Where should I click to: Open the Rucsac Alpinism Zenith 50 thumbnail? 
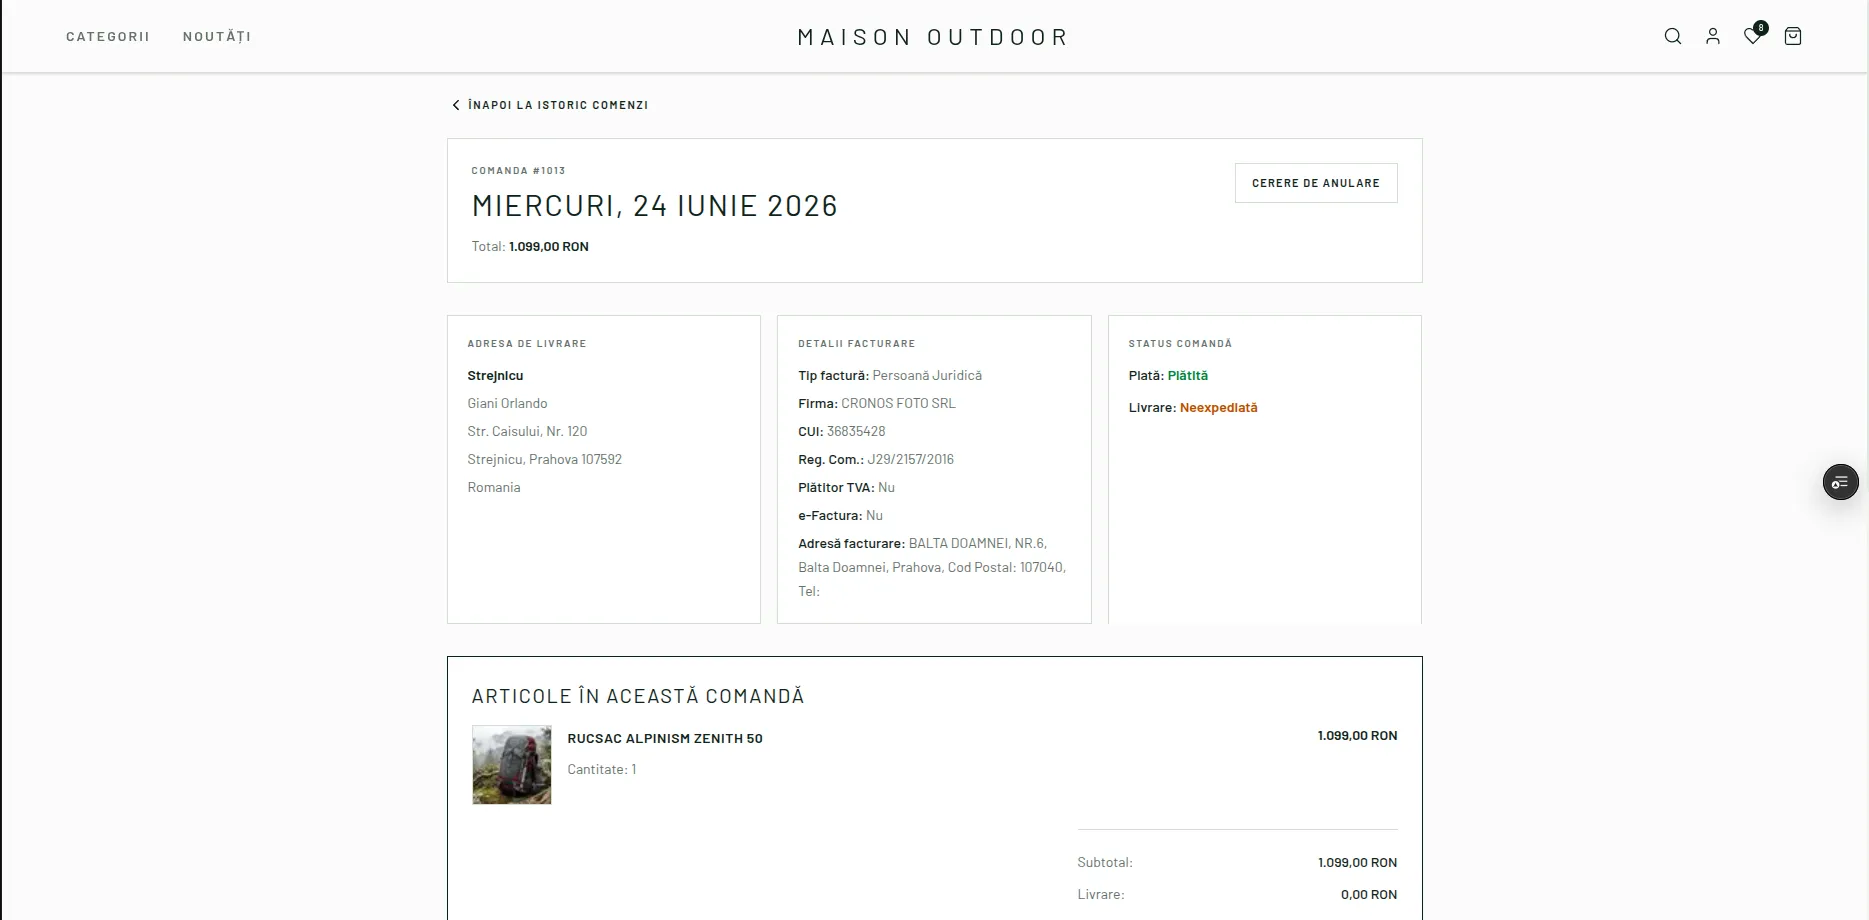(512, 765)
